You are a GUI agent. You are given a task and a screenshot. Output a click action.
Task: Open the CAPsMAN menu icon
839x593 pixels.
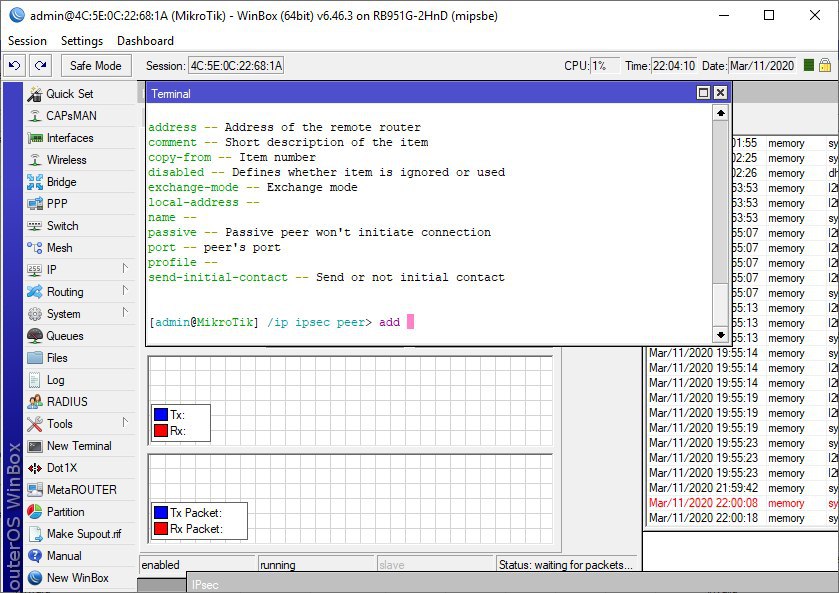pos(35,116)
